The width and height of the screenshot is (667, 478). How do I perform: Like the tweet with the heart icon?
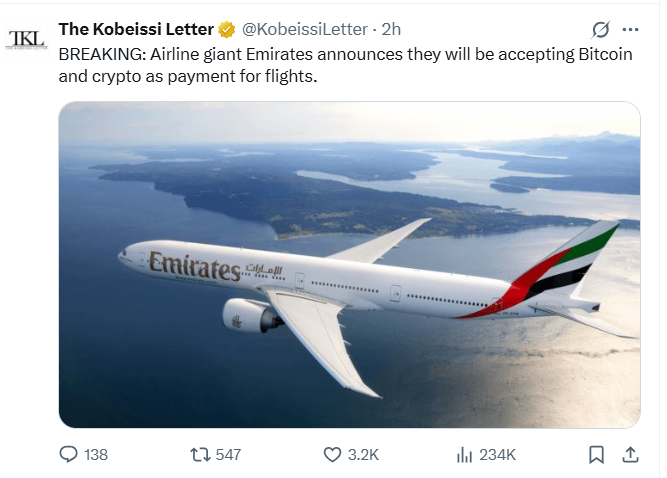(332, 455)
